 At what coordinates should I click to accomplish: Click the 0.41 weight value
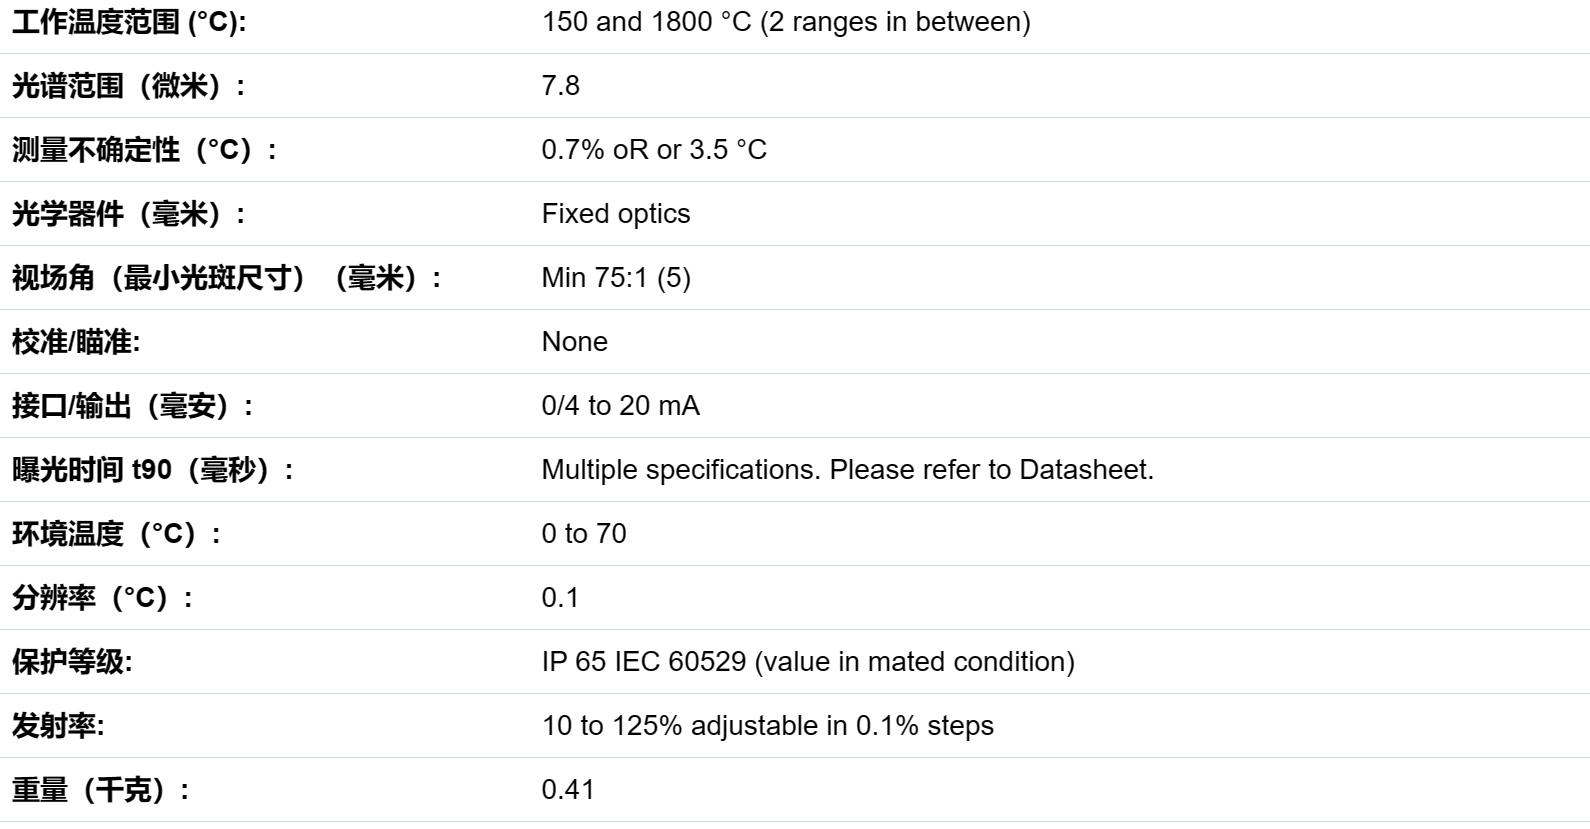click(x=568, y=790)
